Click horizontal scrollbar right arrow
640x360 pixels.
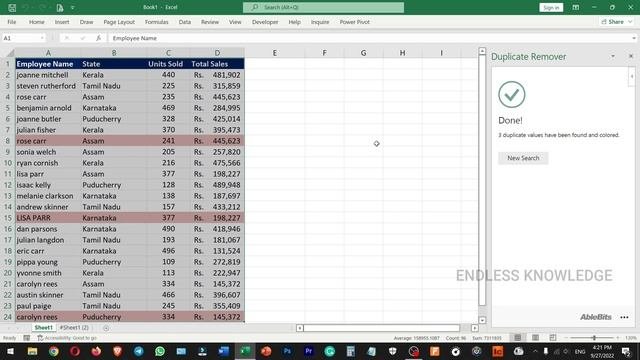[475, 328]
